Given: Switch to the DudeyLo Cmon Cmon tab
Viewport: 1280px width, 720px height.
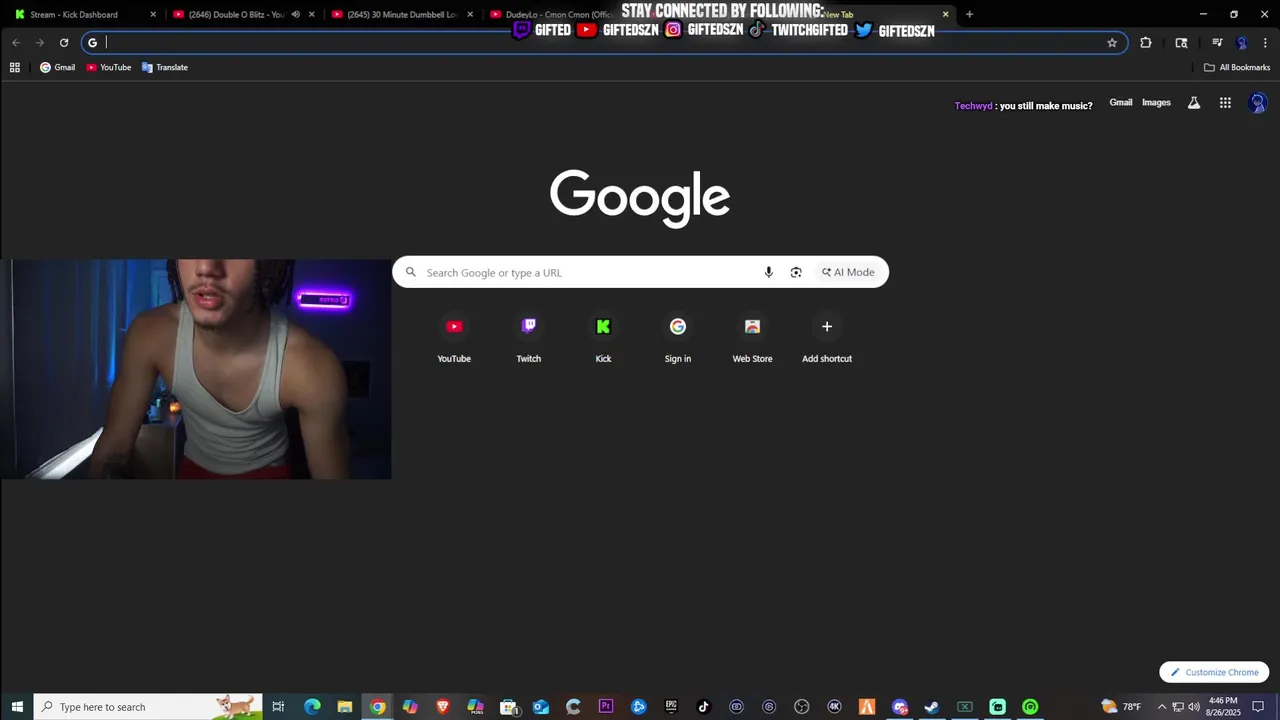Looking at the screenshot, I should click(558, 14).
